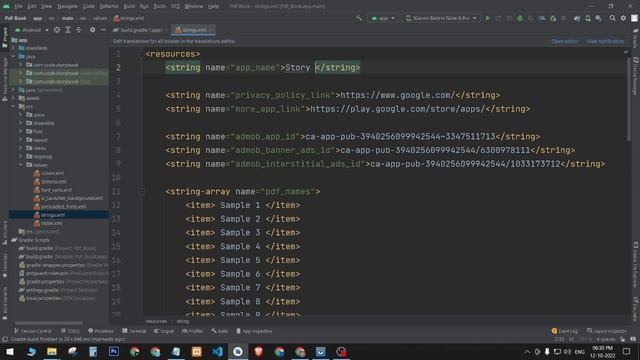Open Search Everywhere magnifier icon
The image size is (640, 360).
[x=612, y=18]
